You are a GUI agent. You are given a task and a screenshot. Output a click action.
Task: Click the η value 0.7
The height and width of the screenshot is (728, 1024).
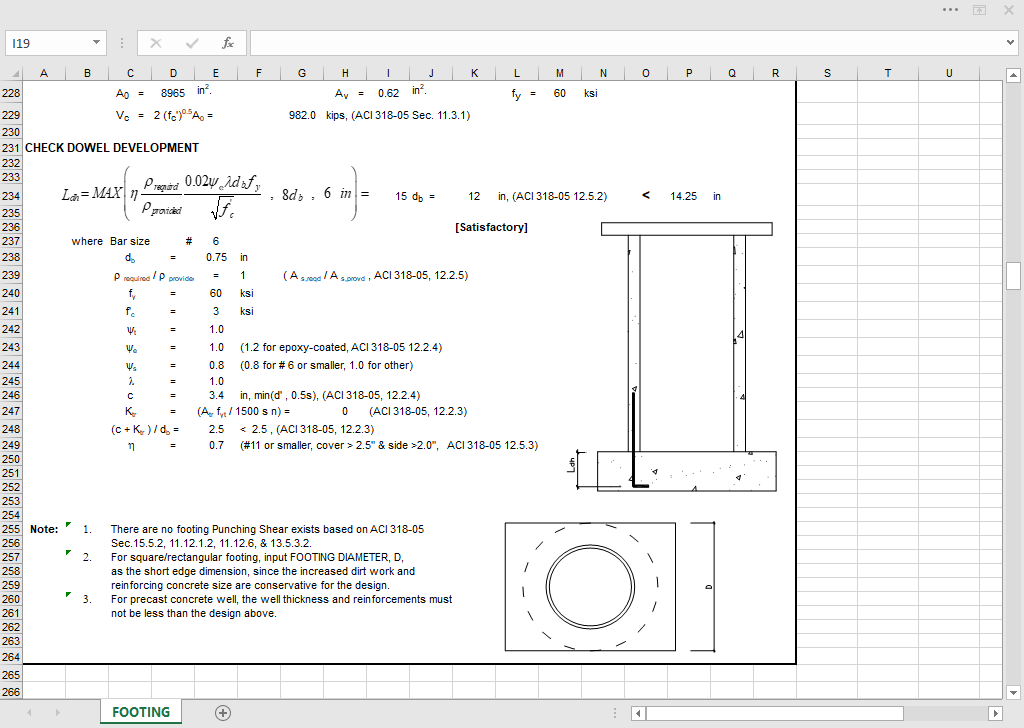216,445
